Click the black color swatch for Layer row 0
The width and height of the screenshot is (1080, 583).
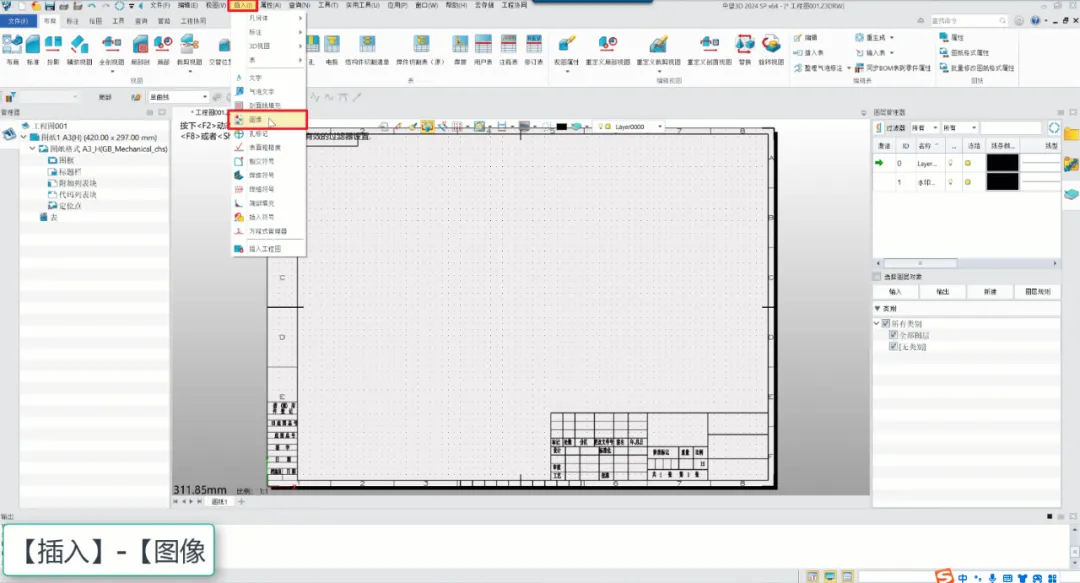[x=1002, y=162]
